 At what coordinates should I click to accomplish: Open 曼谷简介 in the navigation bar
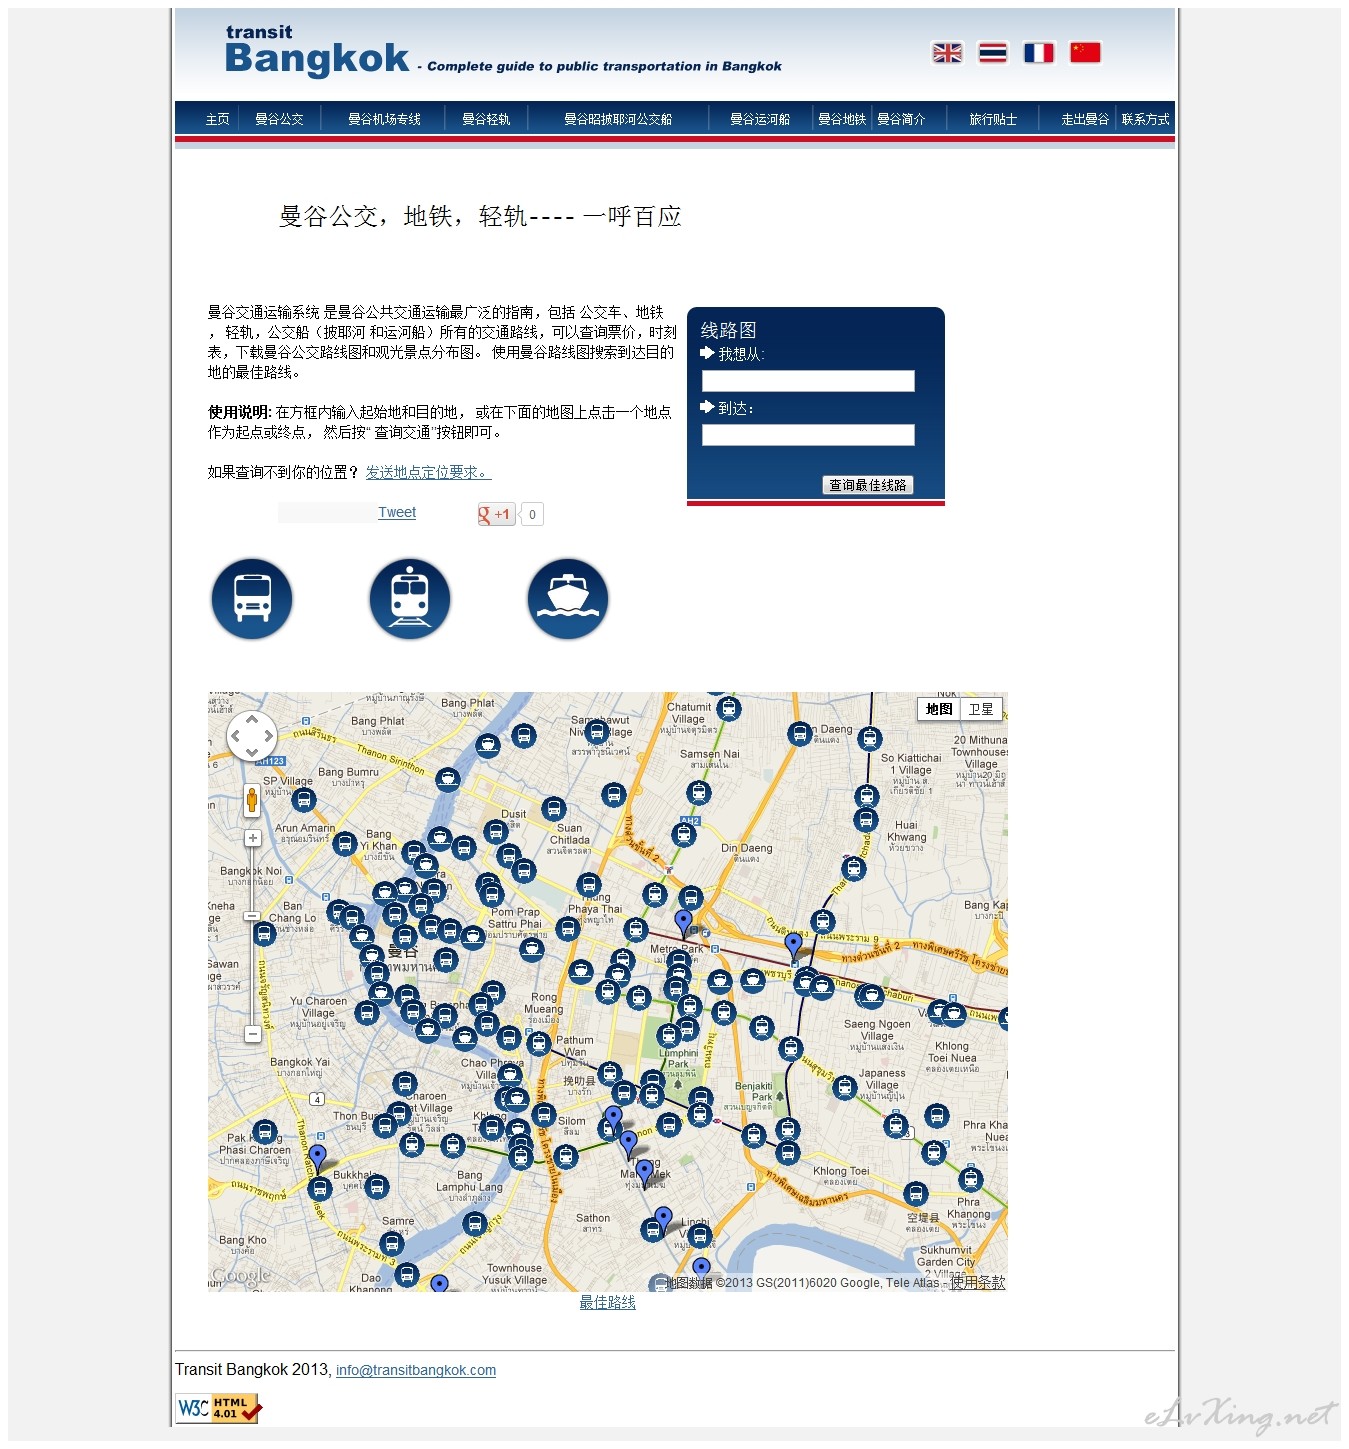tap(901, 119)
